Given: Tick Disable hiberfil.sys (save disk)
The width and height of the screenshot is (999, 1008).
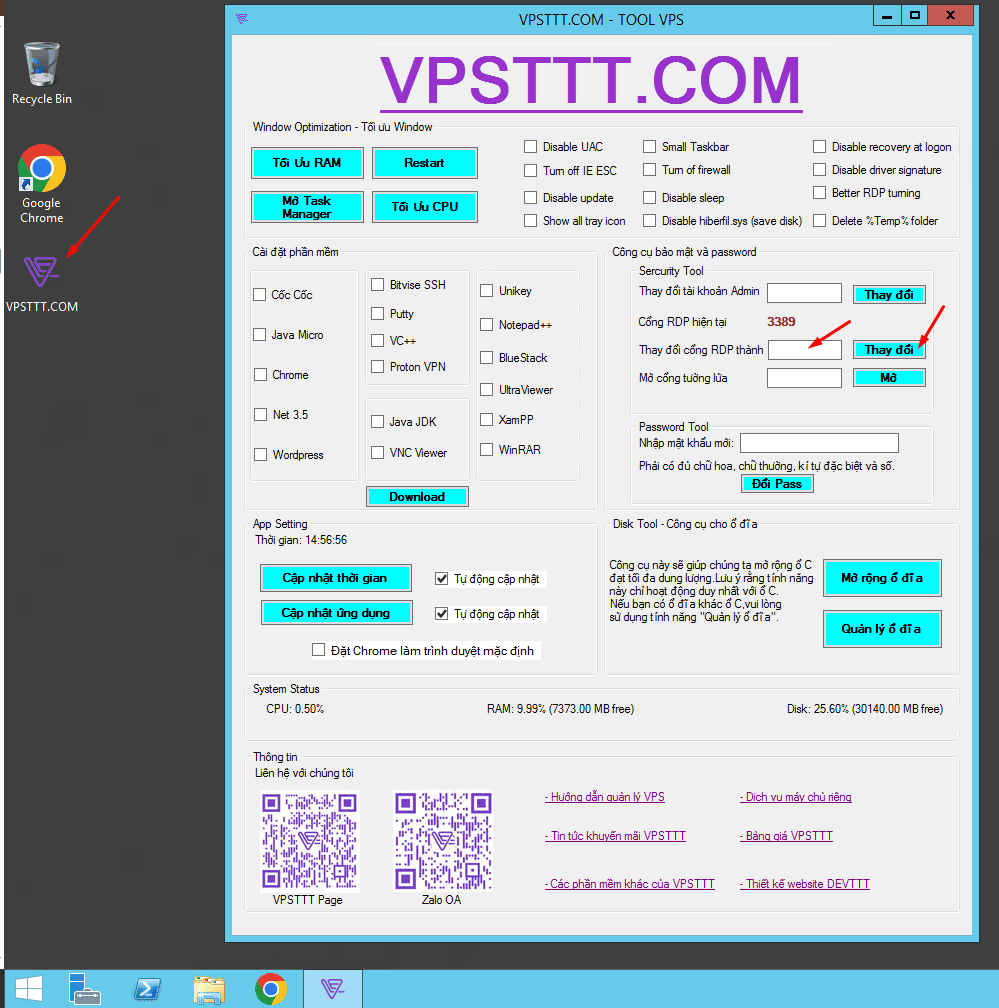Looking at the screenshot, I should (650, 220).
